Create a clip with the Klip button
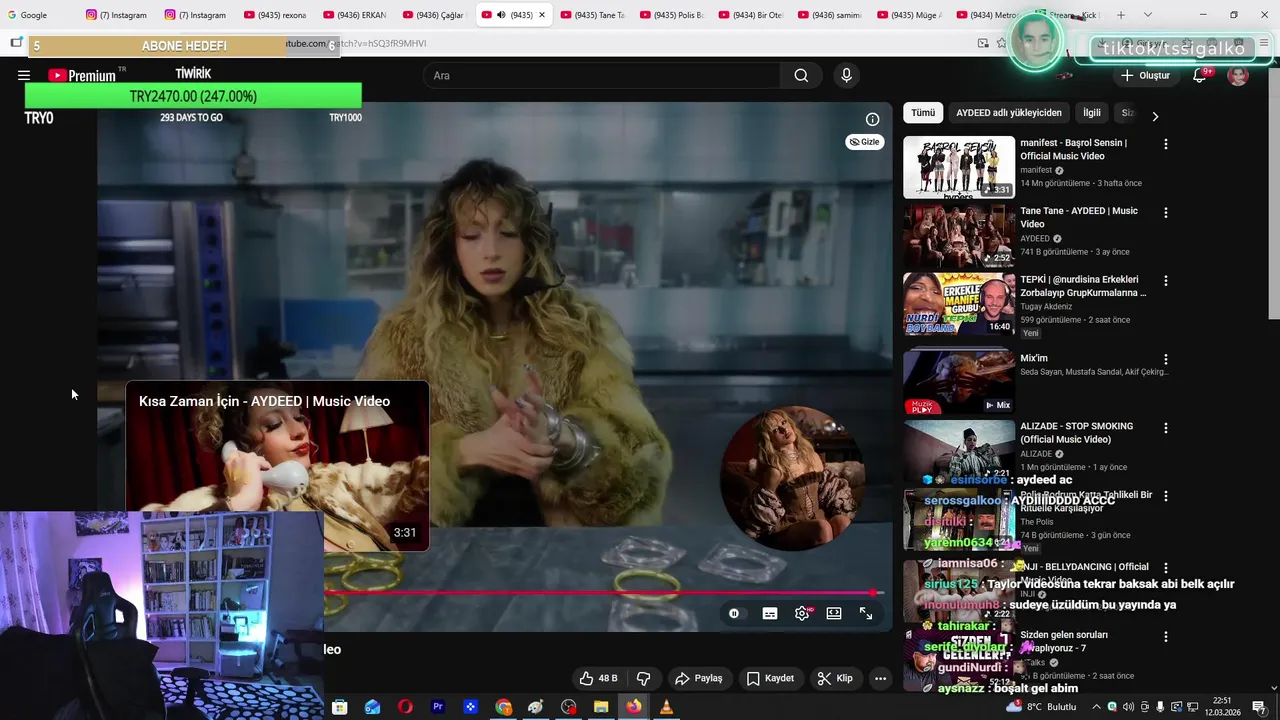The width and height of the screenshot is (1280, 720). click(835, 678)
